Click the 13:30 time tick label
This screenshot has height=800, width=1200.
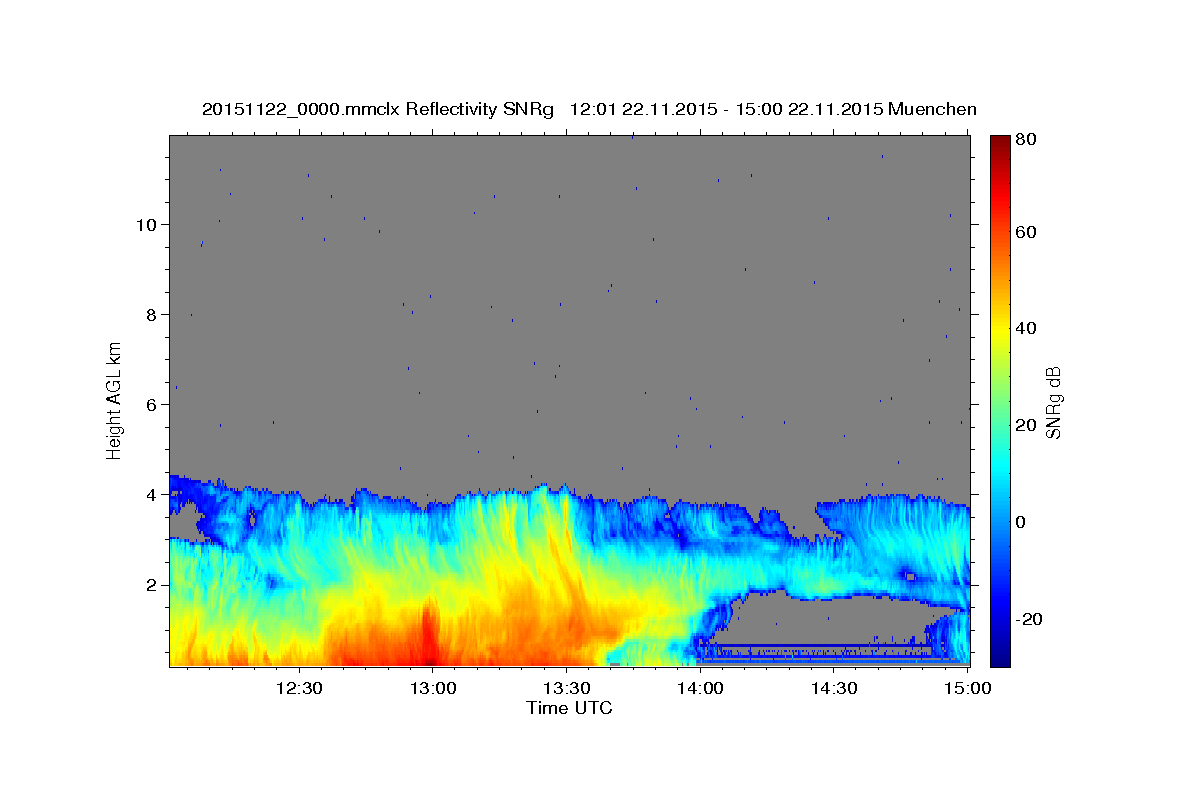click(566, 689)
